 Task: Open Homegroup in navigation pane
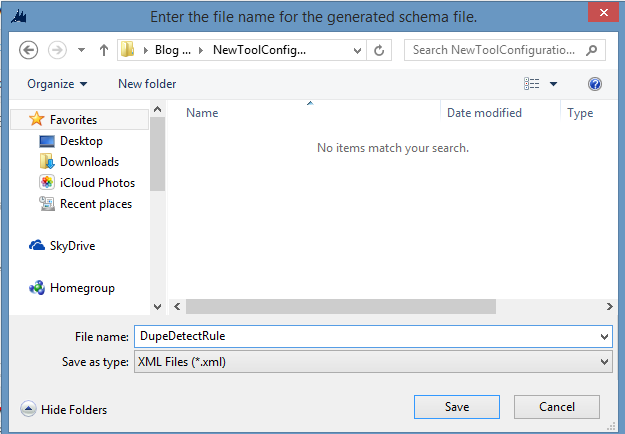click(x=81, y=288)
